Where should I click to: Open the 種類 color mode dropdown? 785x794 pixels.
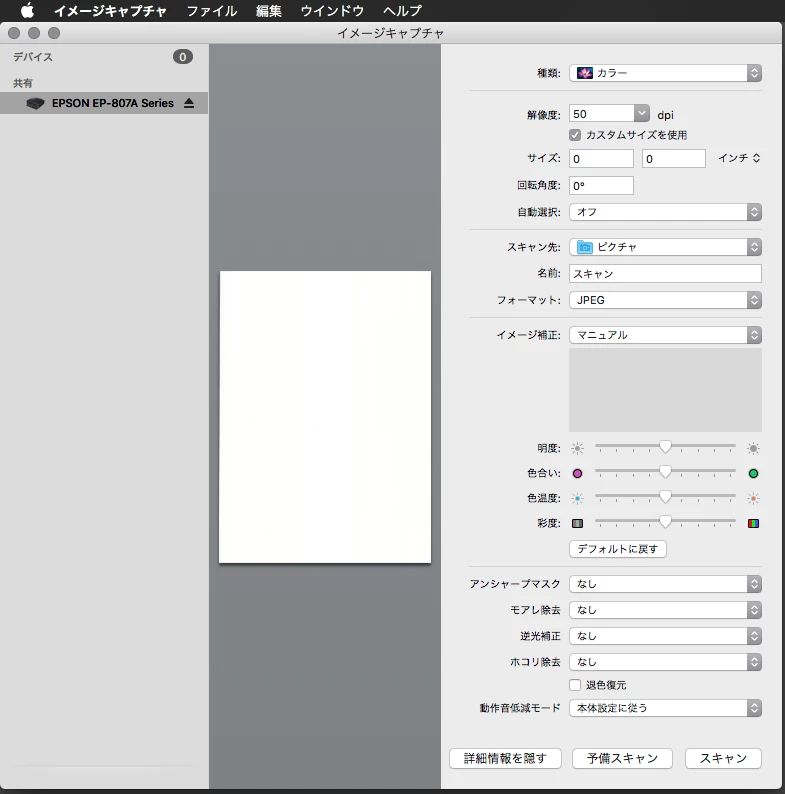(x=665, y=73)
